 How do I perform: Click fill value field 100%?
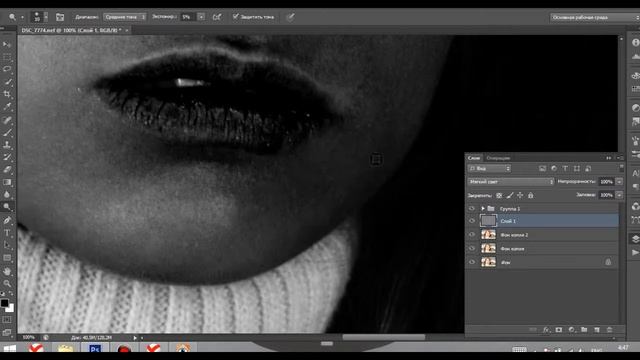point(607,195)
